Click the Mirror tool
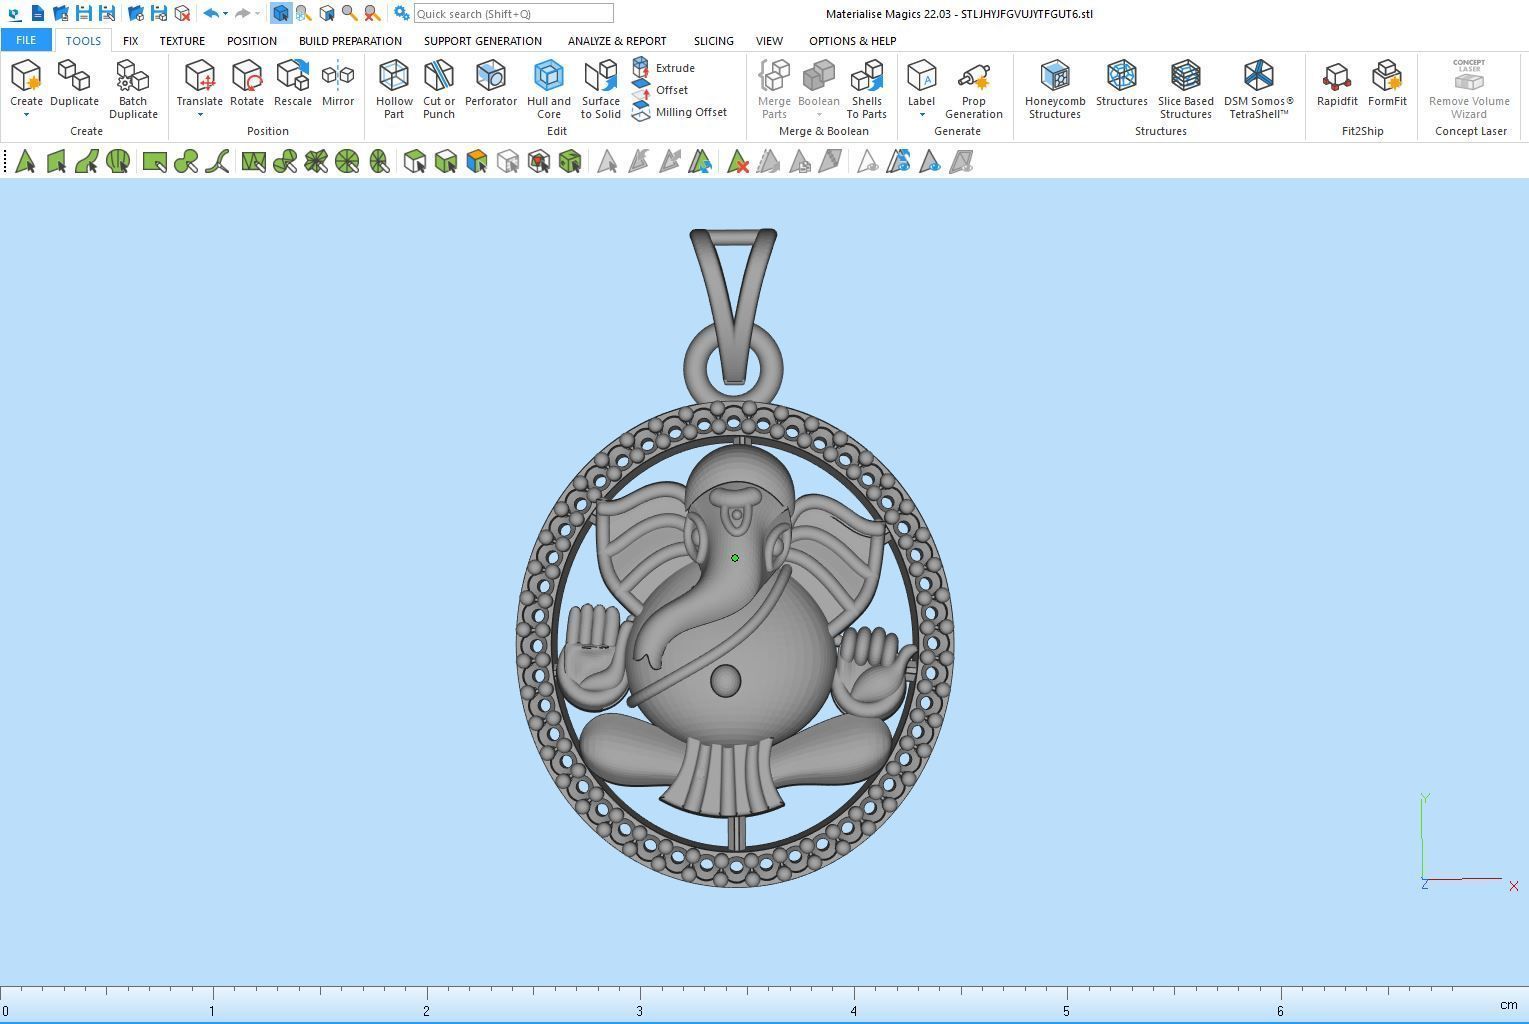 click(338, 83)
